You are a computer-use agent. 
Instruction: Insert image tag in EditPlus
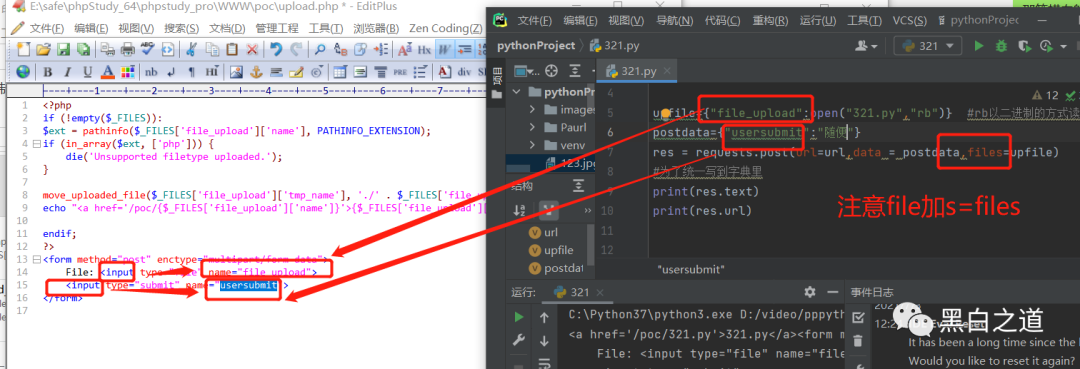[x=236, y=72]
